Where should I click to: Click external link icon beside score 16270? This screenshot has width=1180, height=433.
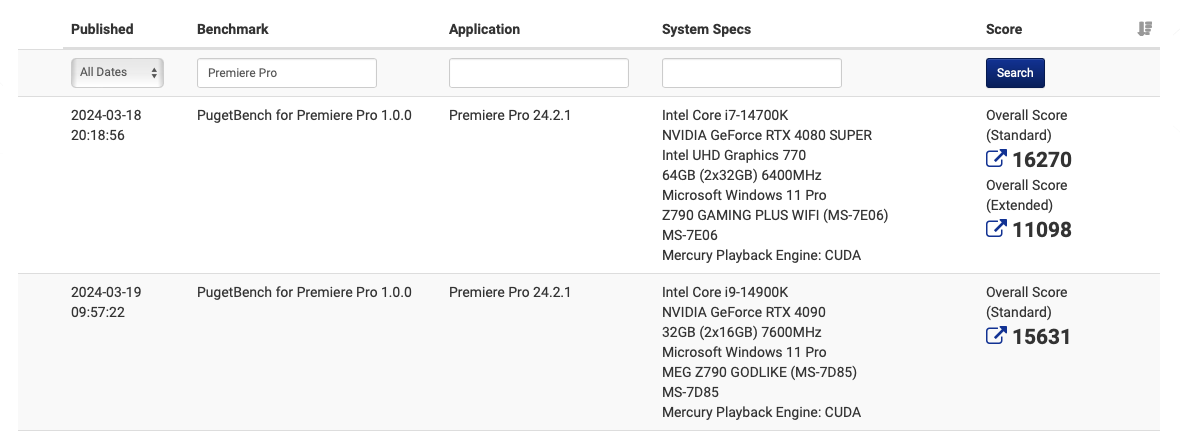(996, 159)
